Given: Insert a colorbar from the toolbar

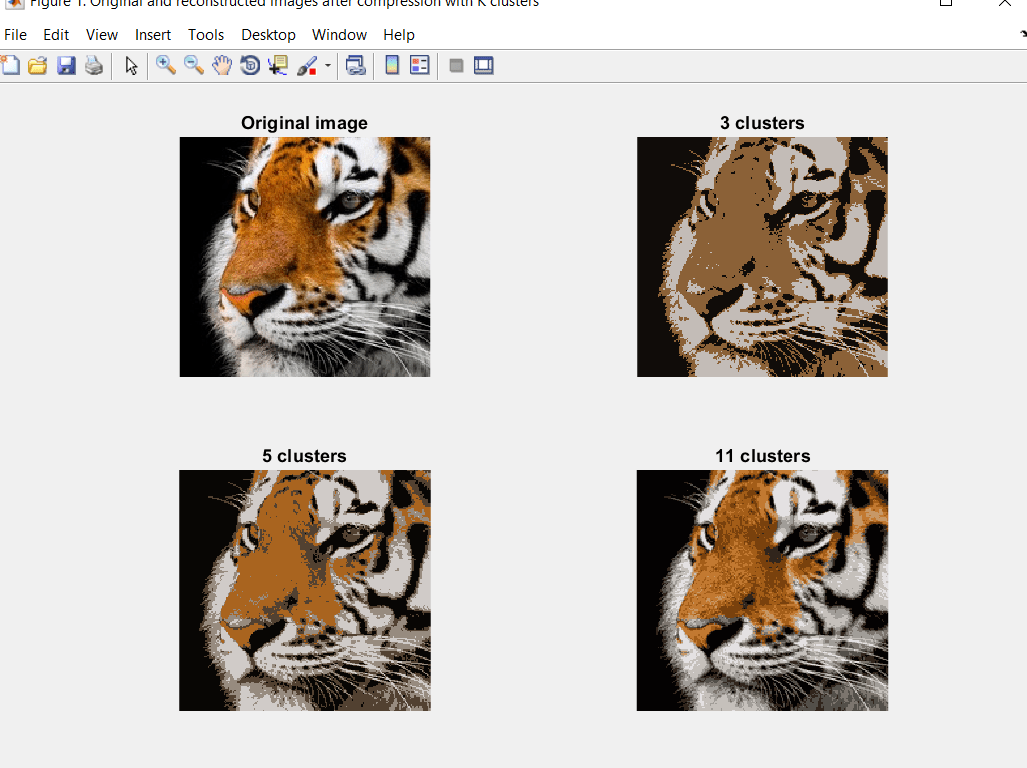Looking at the screenshot, I should pyautogui.click(x=392, y=66).
